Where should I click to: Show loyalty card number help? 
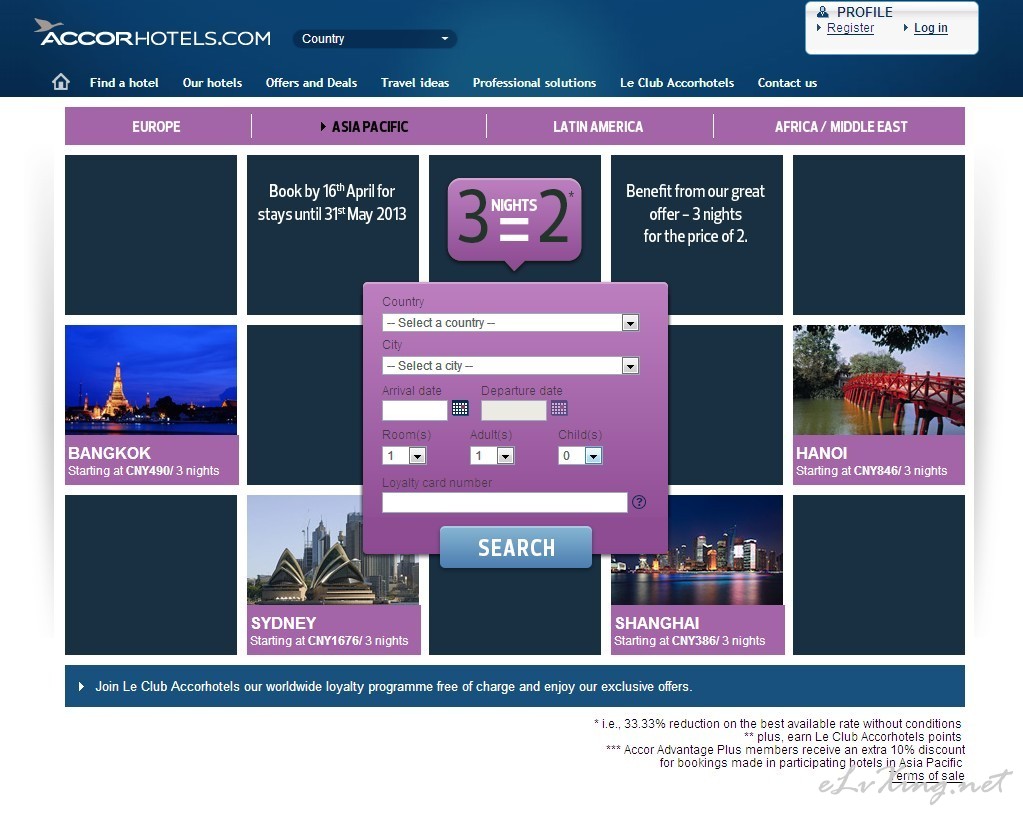click(639, 502)
